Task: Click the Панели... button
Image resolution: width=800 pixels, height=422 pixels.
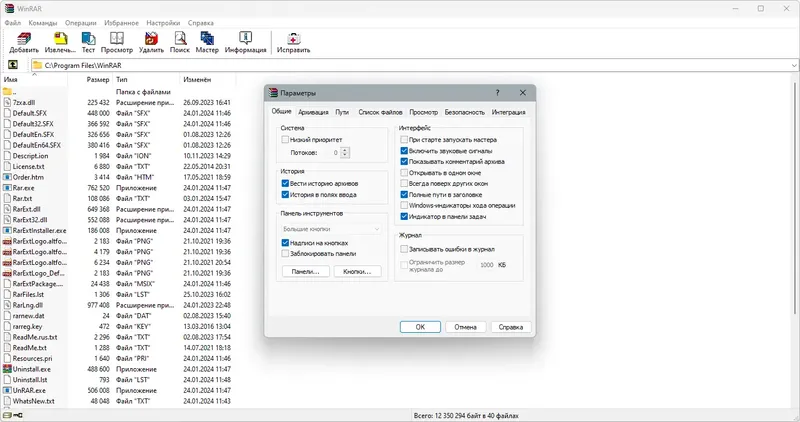Action: (306, 271)
